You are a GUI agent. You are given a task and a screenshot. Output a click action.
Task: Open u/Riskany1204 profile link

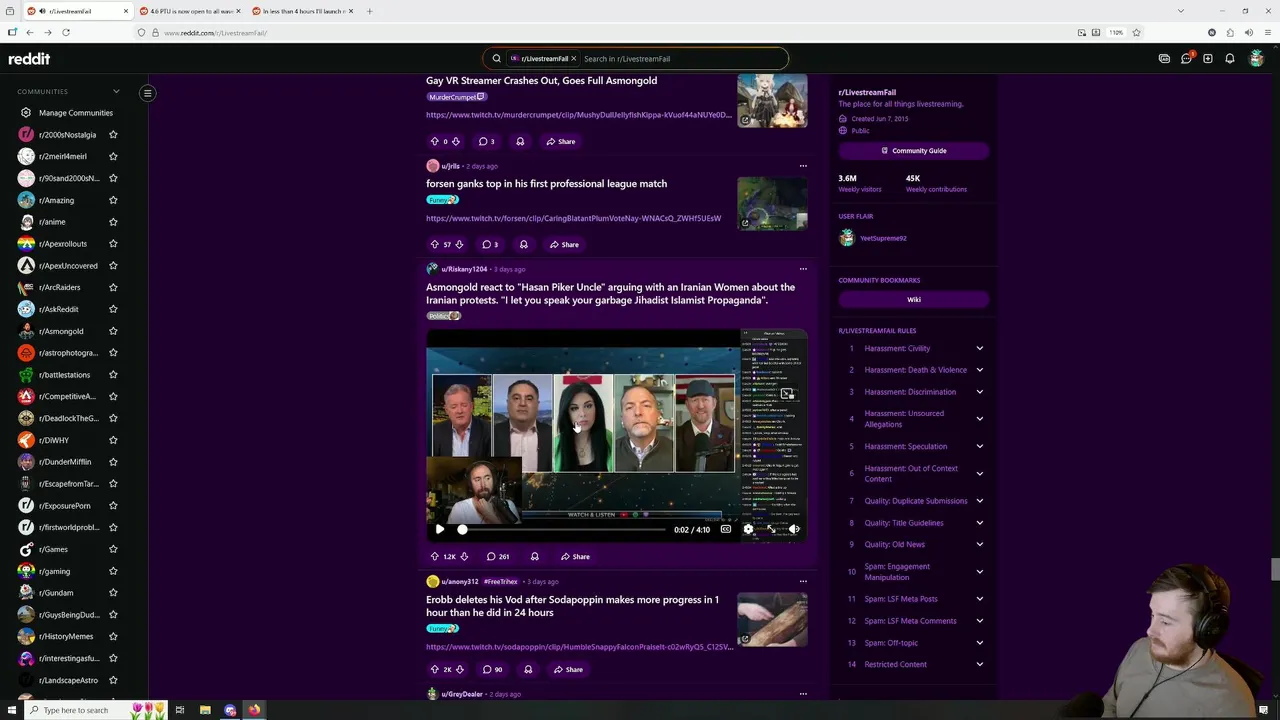pyautogui.click(x=464, y=269)
